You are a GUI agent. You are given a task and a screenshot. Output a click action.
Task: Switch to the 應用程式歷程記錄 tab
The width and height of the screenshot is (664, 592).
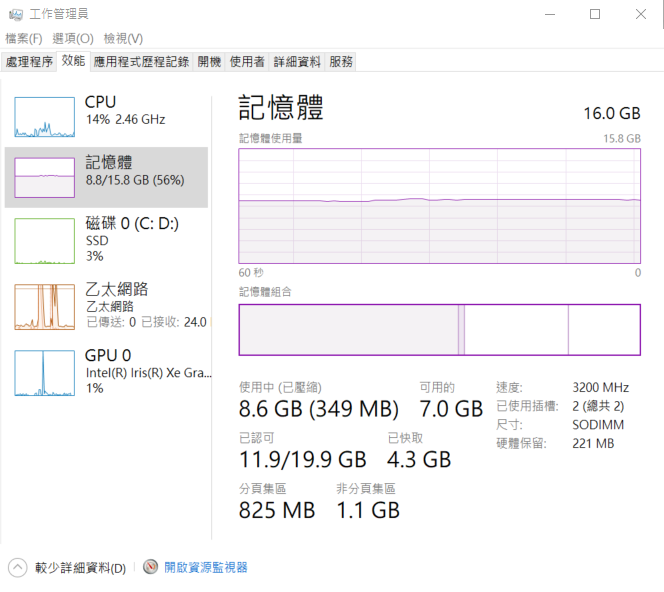[x=141, y=62]
